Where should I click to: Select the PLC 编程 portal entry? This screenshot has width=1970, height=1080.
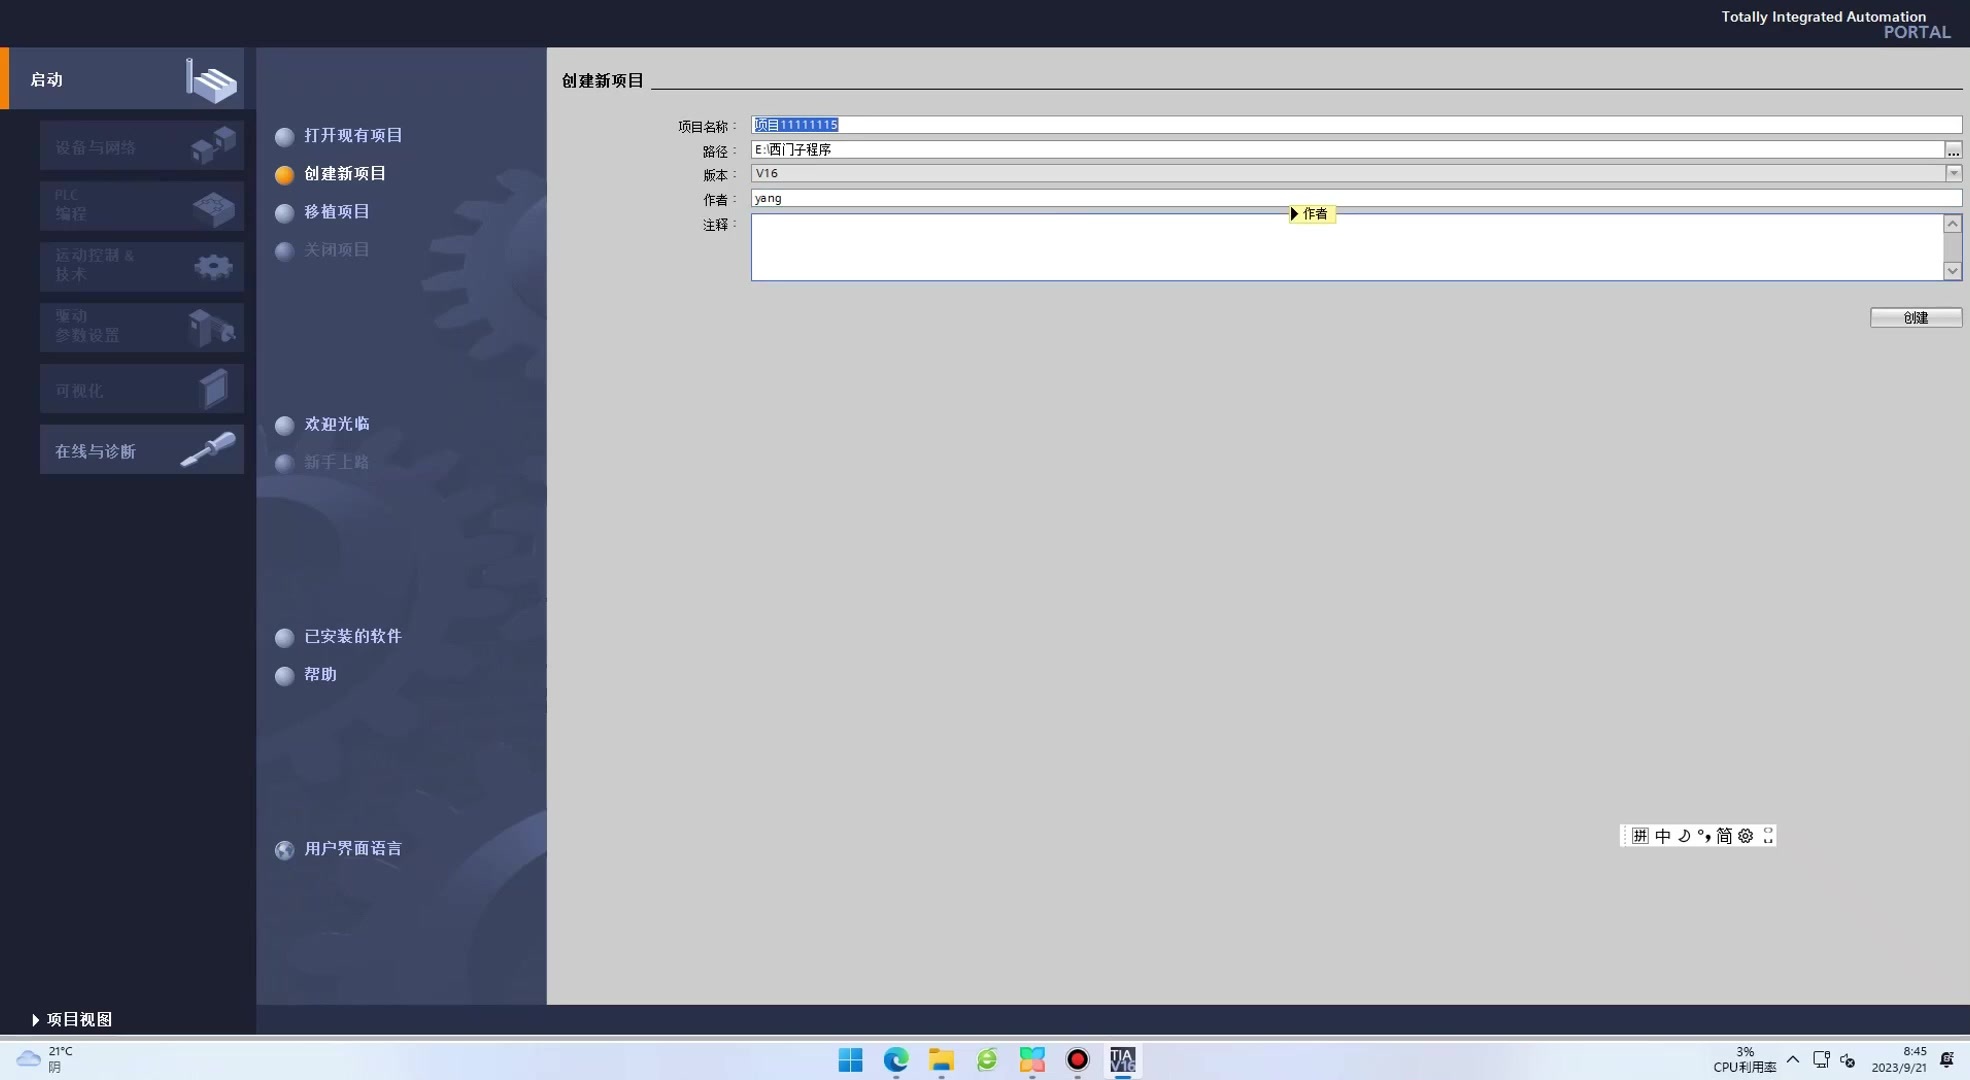142,206
